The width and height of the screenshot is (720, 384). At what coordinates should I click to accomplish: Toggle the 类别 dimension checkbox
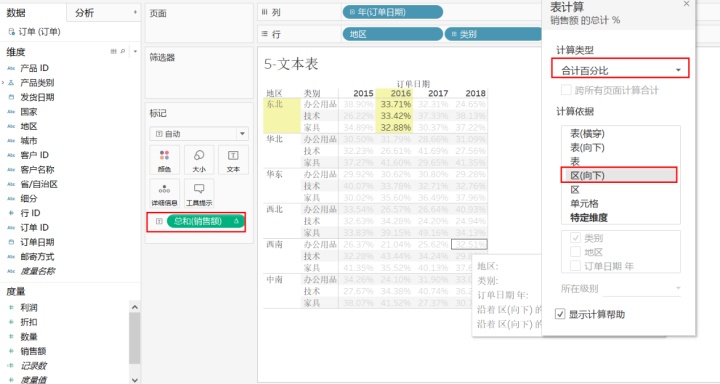point(575,238)
